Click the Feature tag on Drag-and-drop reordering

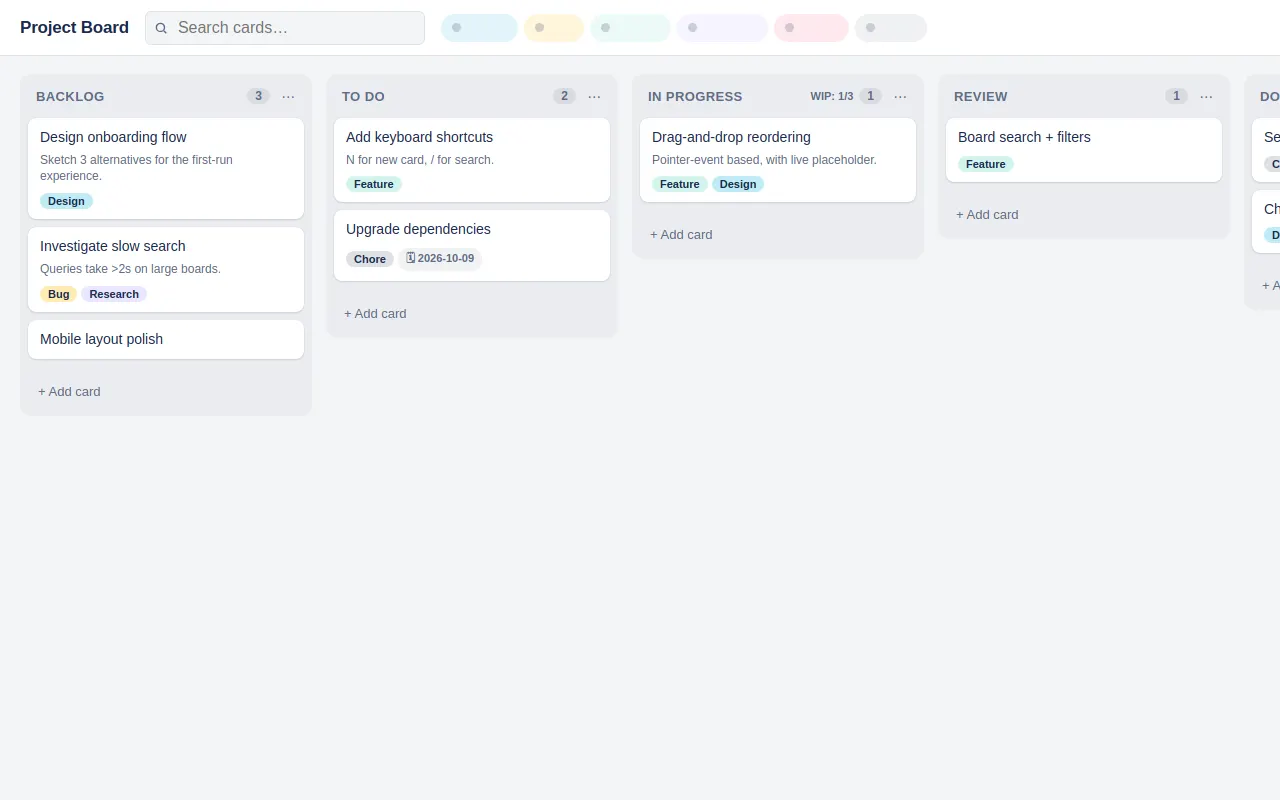point(680,184)
